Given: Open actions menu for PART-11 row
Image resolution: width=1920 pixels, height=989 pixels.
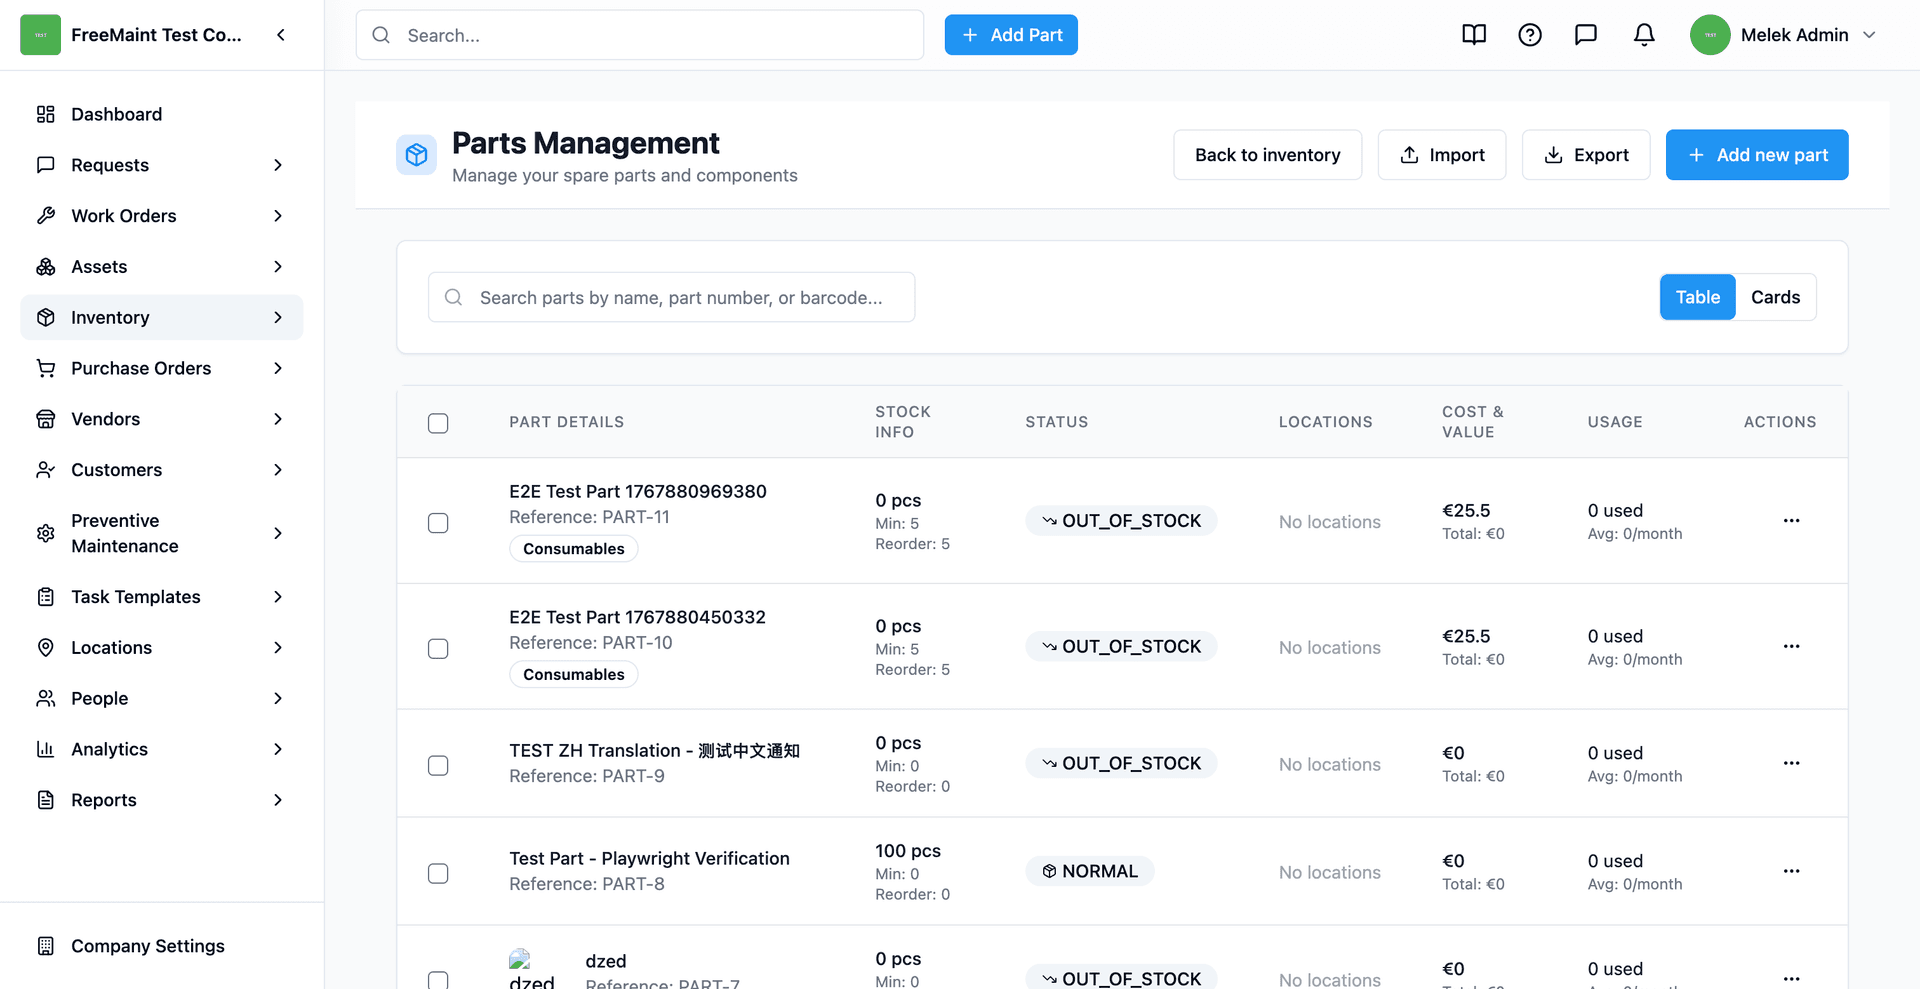Looking at the screenshot, I should click(x=1791, y=520).
